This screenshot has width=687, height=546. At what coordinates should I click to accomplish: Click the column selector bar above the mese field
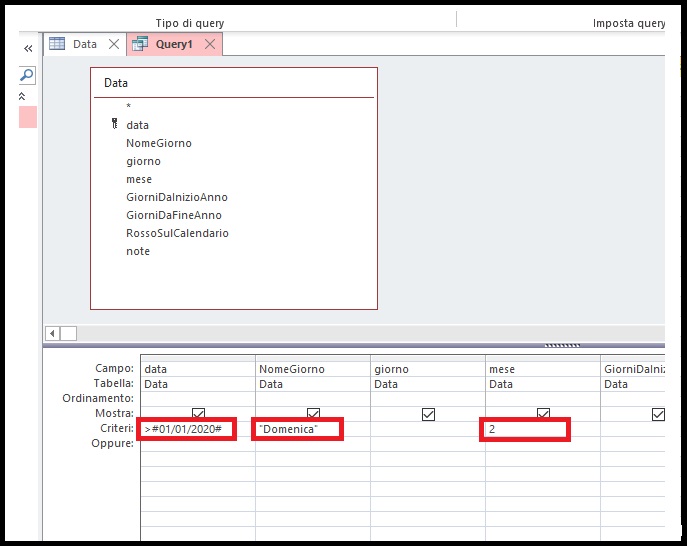click(543, 358)
